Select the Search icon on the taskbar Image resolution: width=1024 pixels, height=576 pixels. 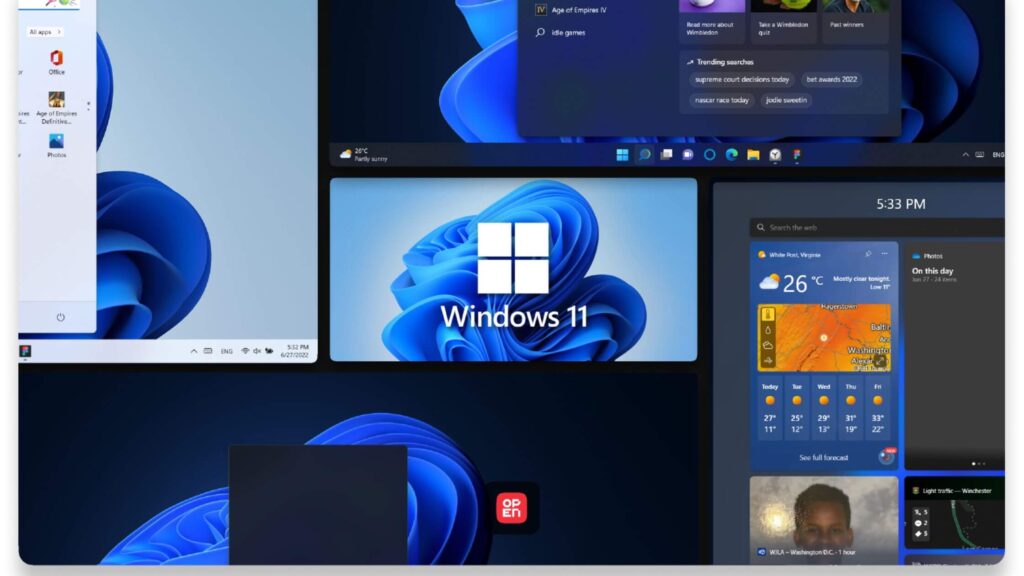tap(644, 155)
